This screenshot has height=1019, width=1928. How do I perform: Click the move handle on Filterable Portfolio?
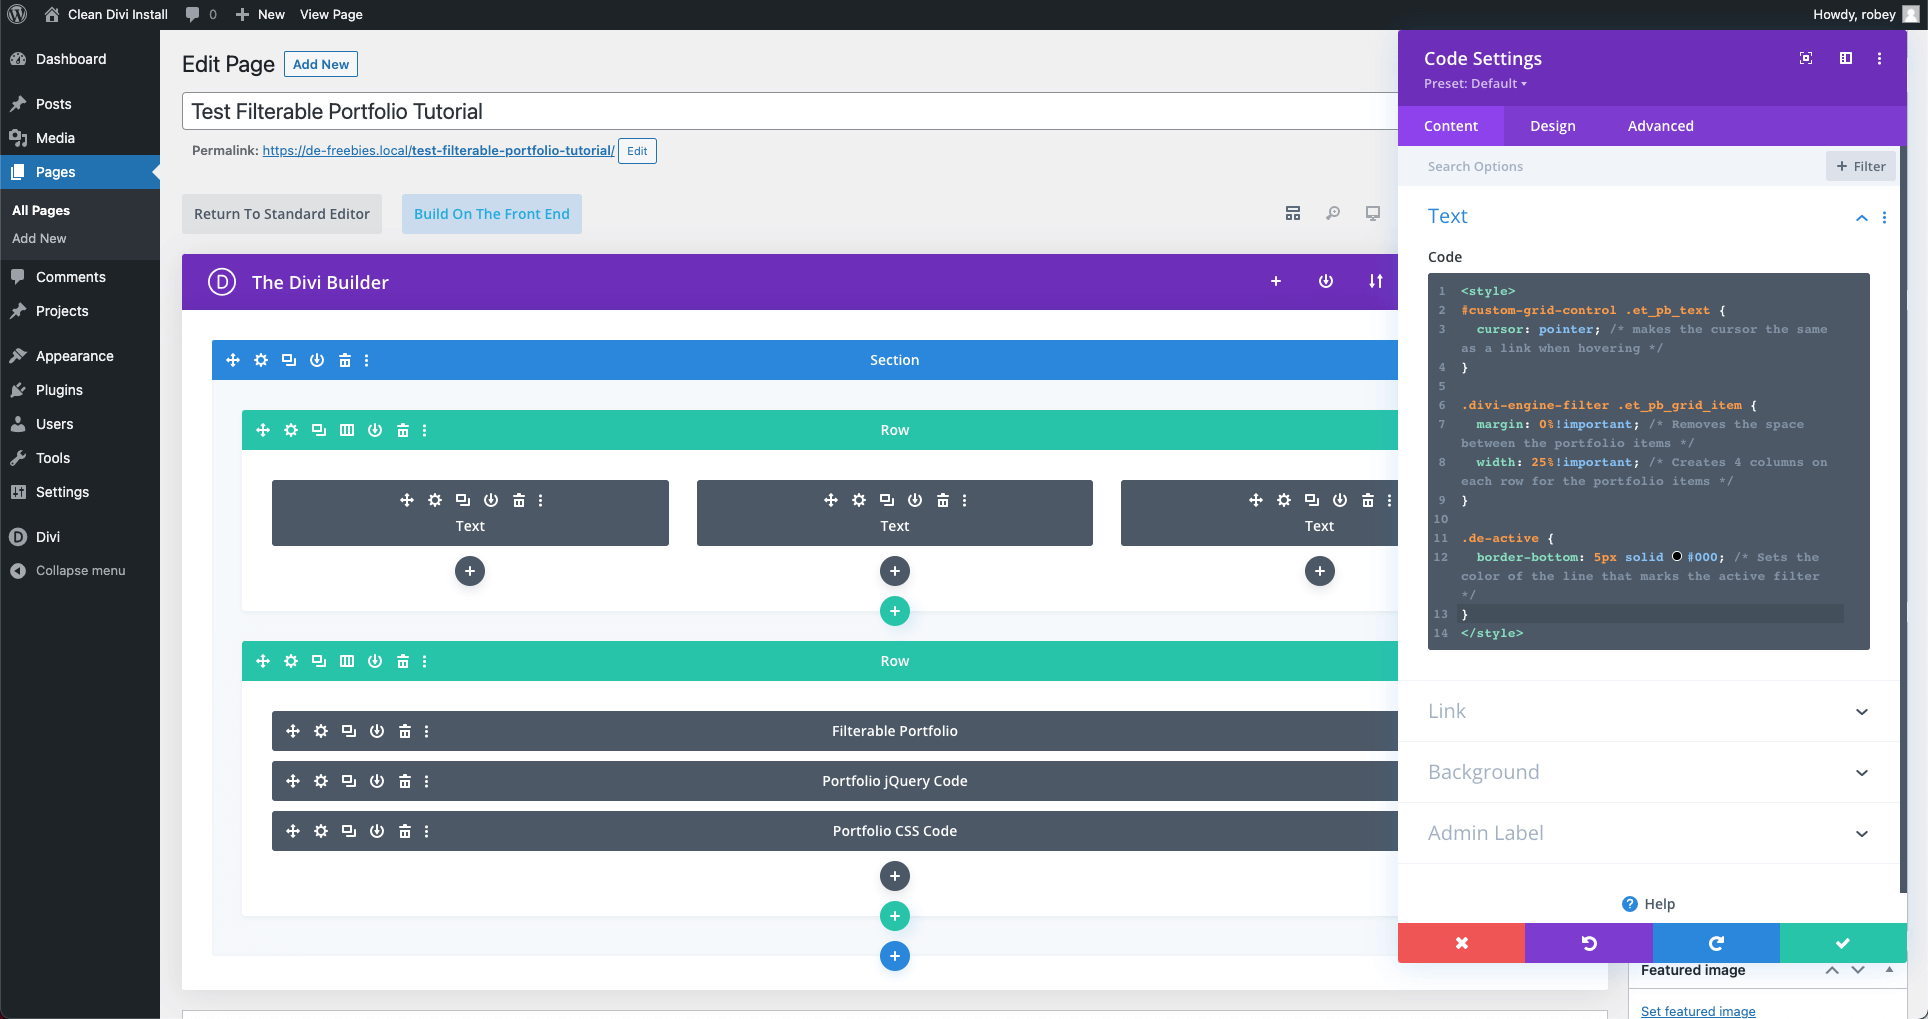293,731
